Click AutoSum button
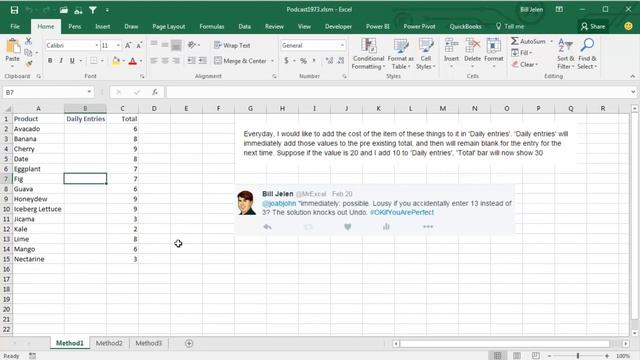This screenshot has height=360, width=640. (x=529, y=42)
